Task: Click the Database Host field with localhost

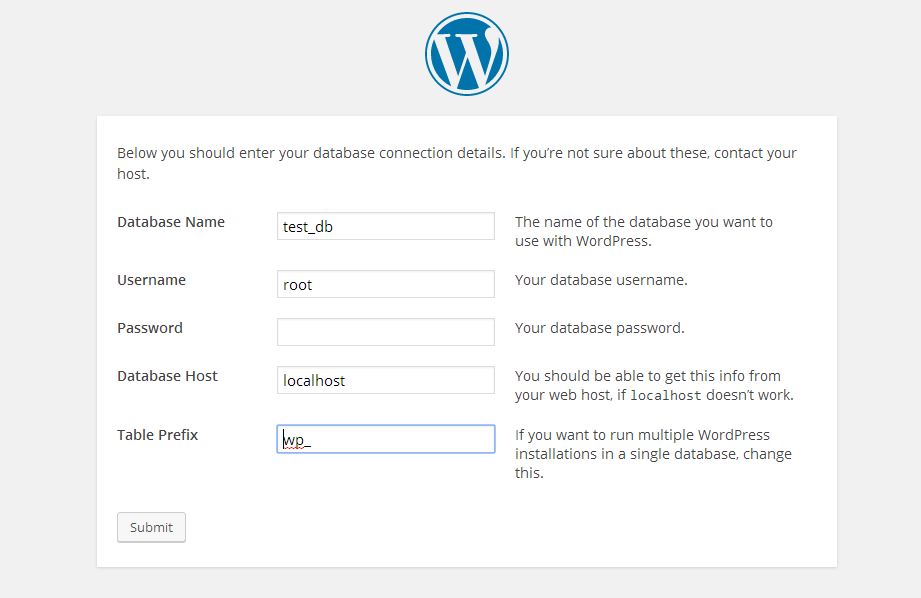Action: 385,380
